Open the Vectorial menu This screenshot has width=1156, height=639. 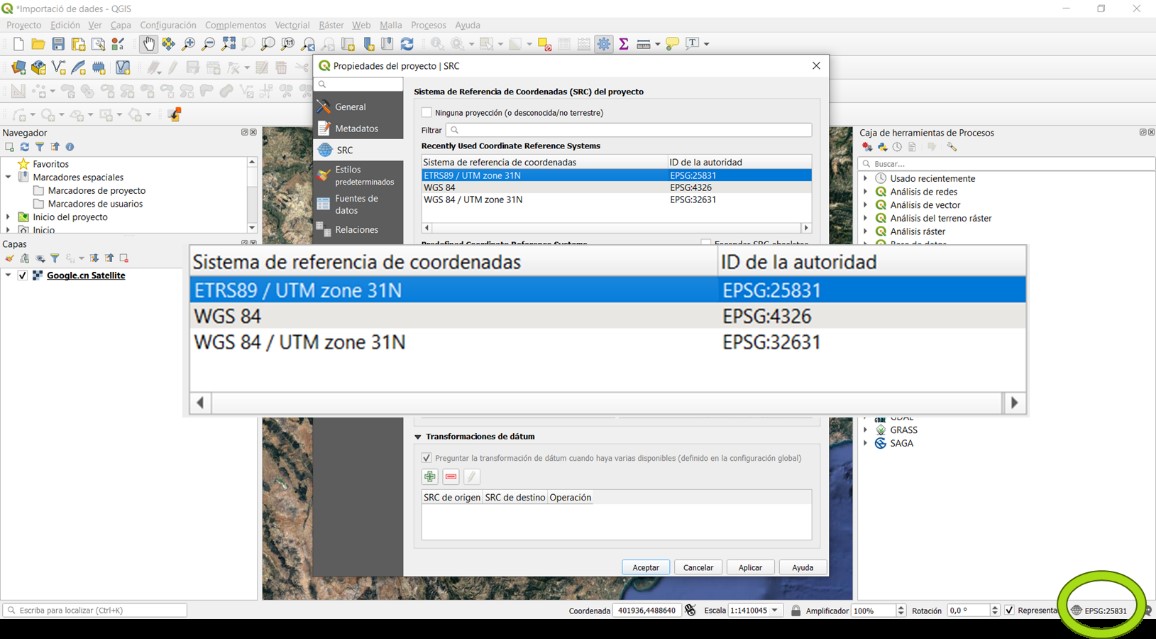(x=292, y=25)
